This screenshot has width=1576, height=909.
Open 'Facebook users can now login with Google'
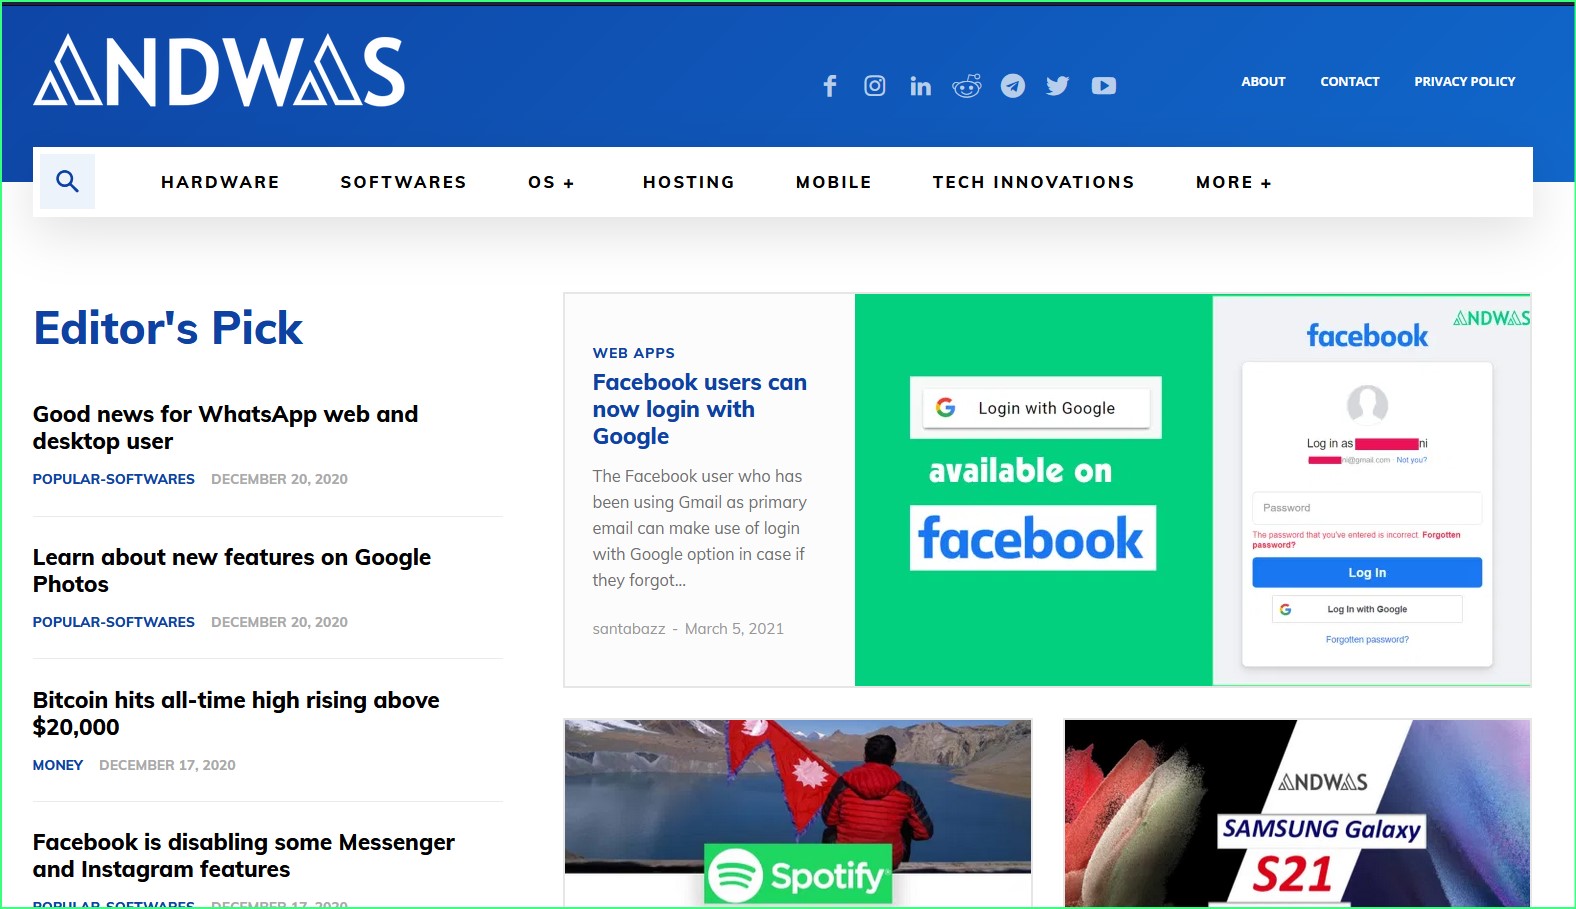click(x=700, y=409)
